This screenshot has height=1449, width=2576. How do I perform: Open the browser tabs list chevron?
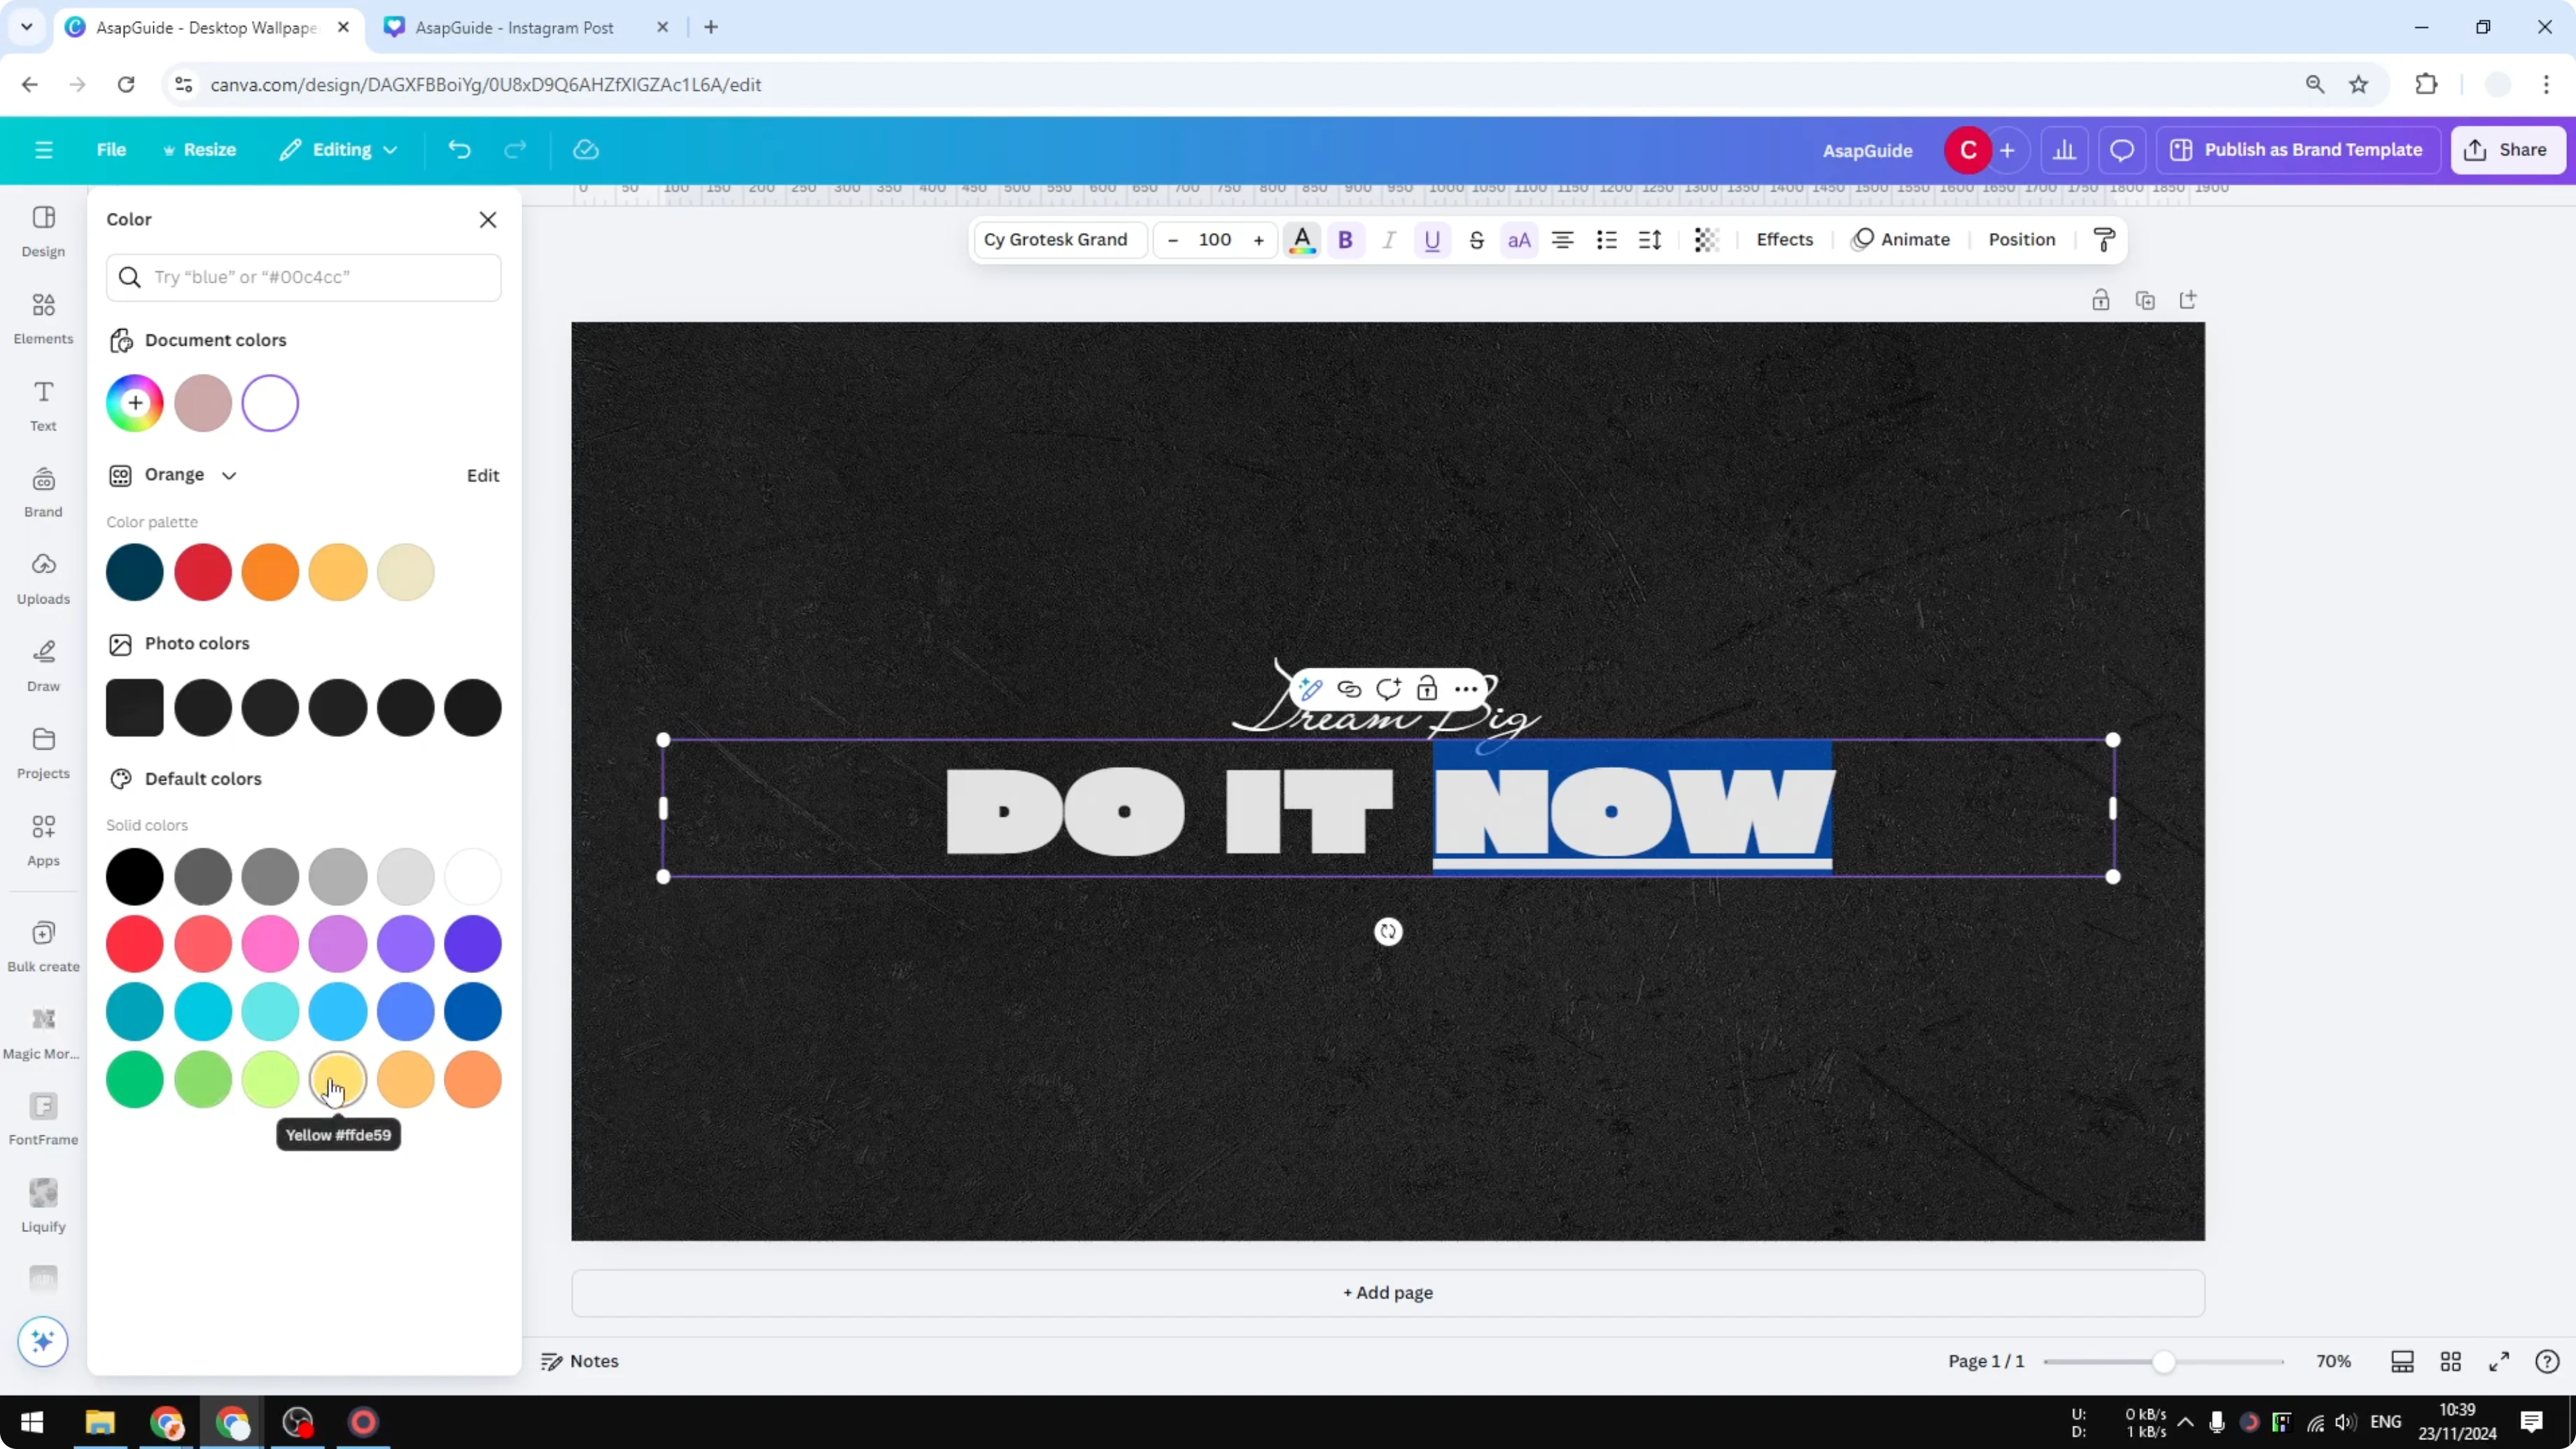[x=26, y=27]
